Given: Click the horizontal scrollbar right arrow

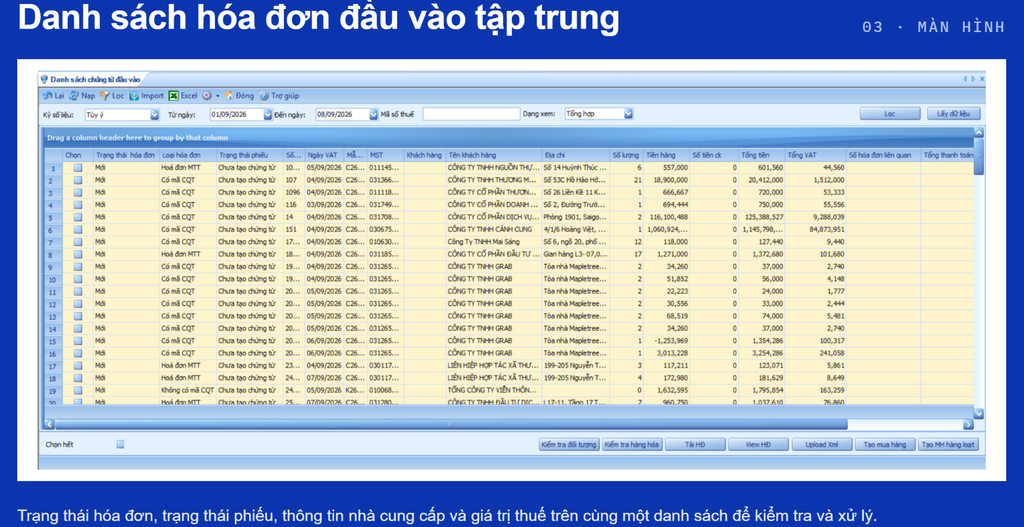Looking at the screenshot, I should [968, 424].
